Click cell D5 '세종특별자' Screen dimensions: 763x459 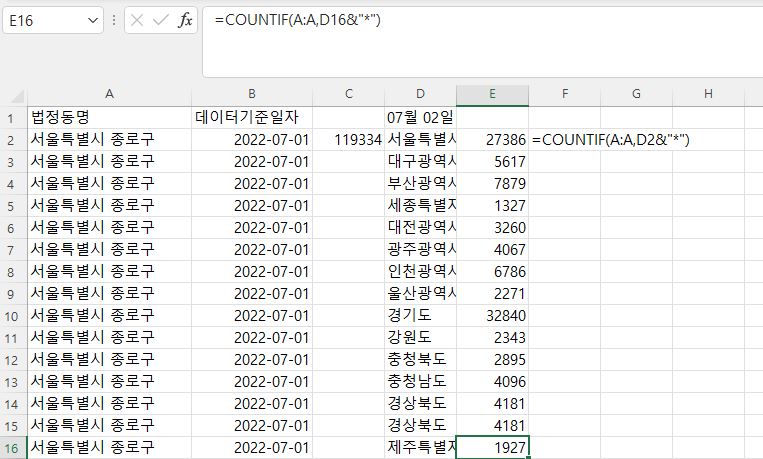[420, 205]
